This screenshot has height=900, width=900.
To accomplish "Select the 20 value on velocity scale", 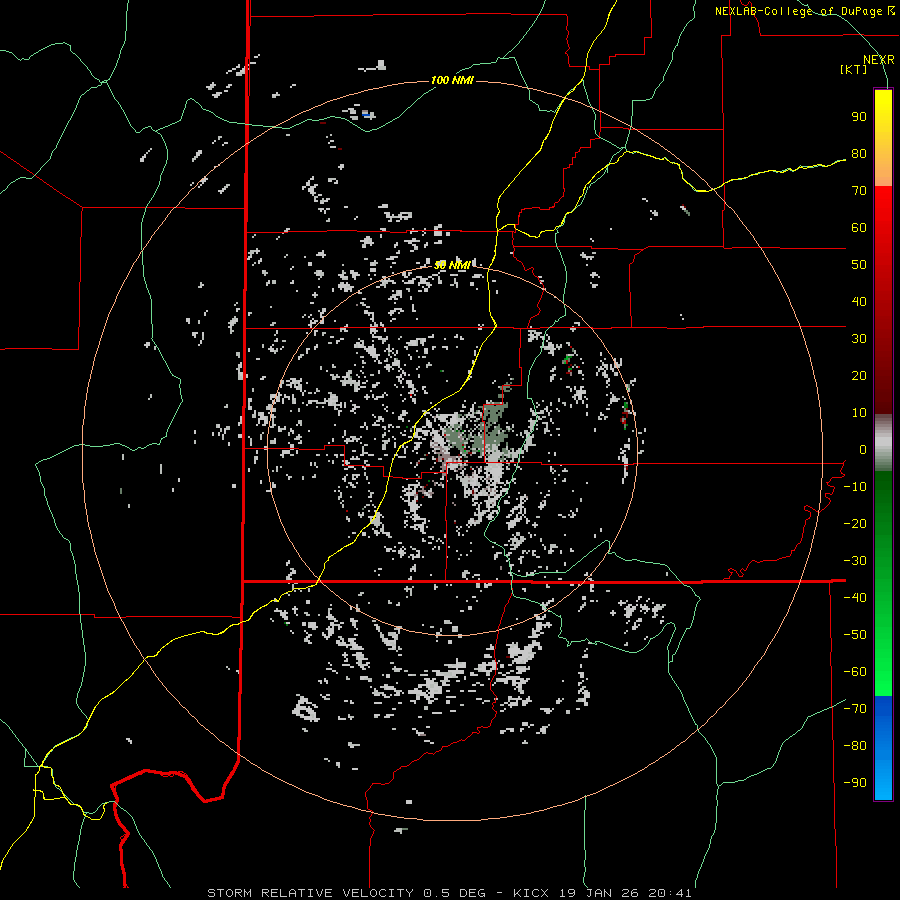I will click(859, 376).
